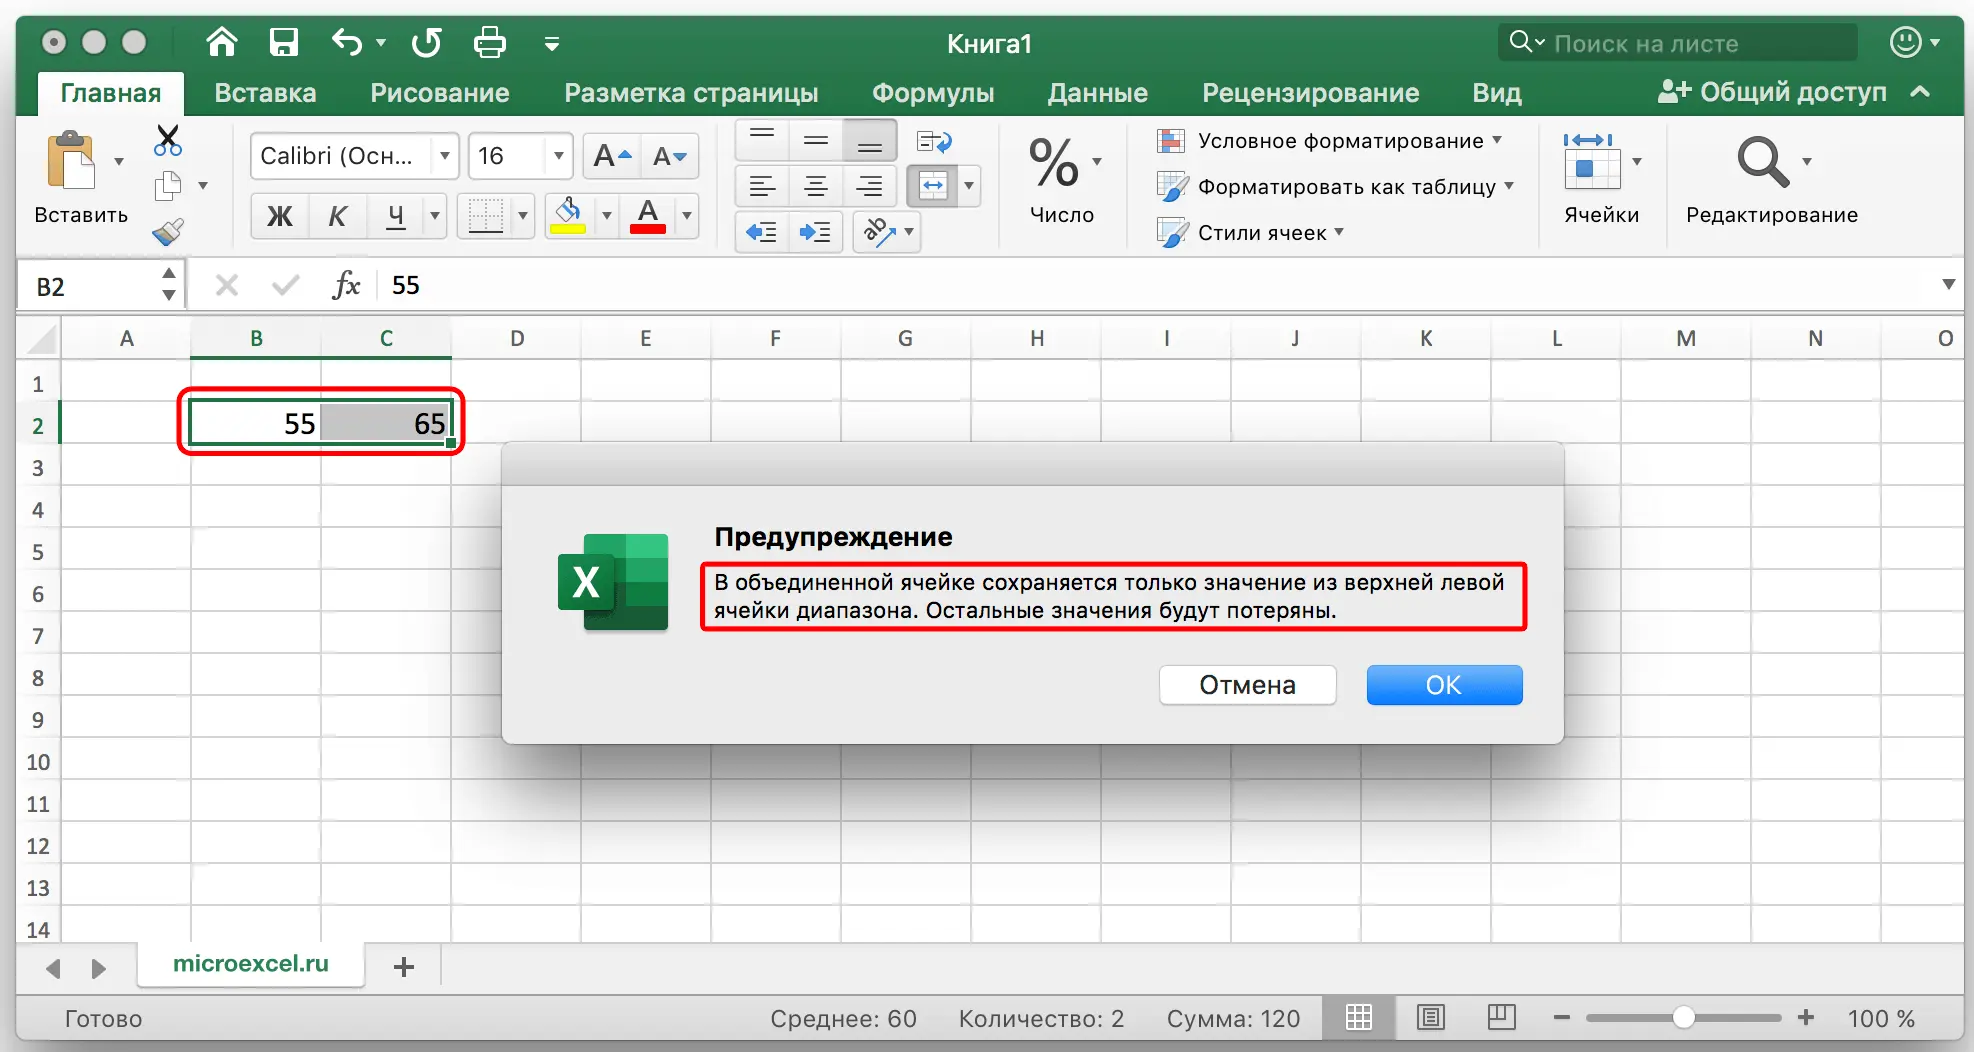Click the Paste clipboard icon

(x=71, y=160)
